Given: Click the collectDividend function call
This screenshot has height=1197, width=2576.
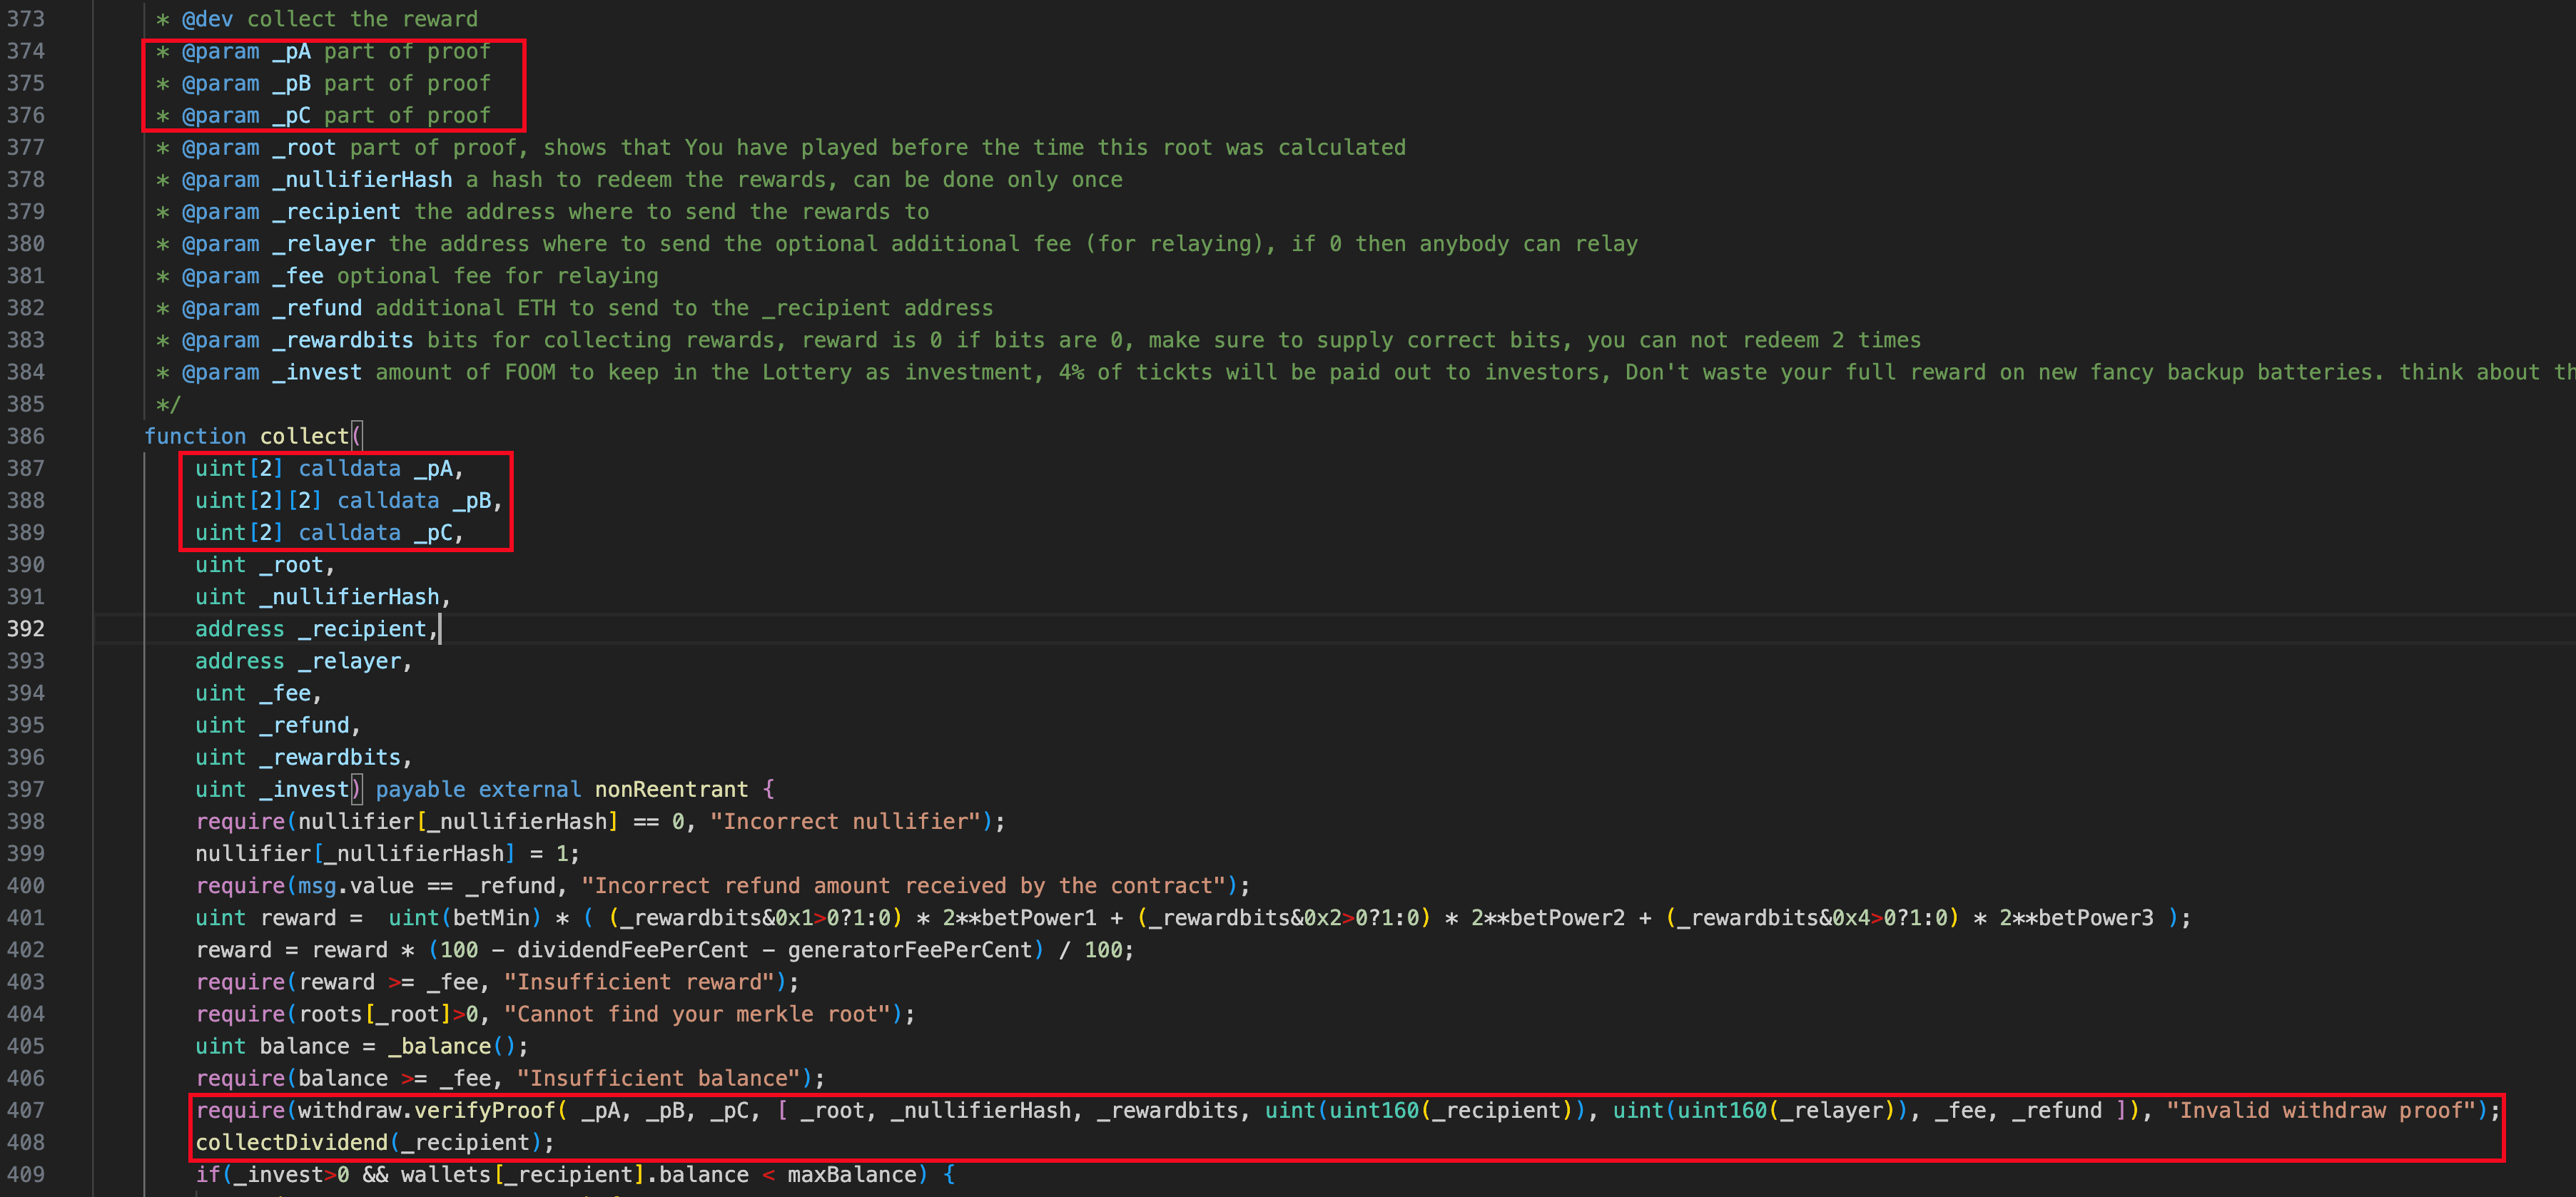Looking at the screenshot, I should (291, 1142).
